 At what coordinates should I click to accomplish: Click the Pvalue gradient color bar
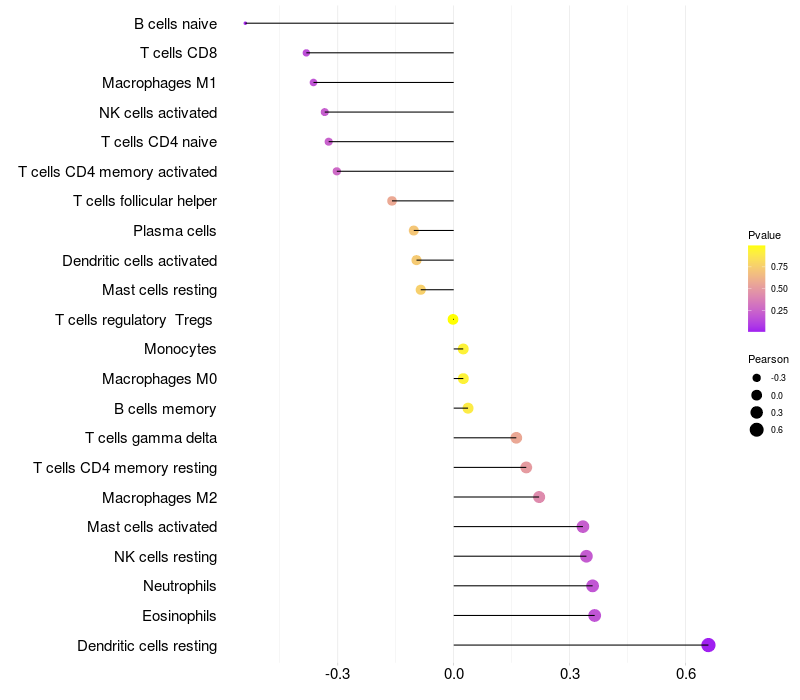click(x=757, y=288)
